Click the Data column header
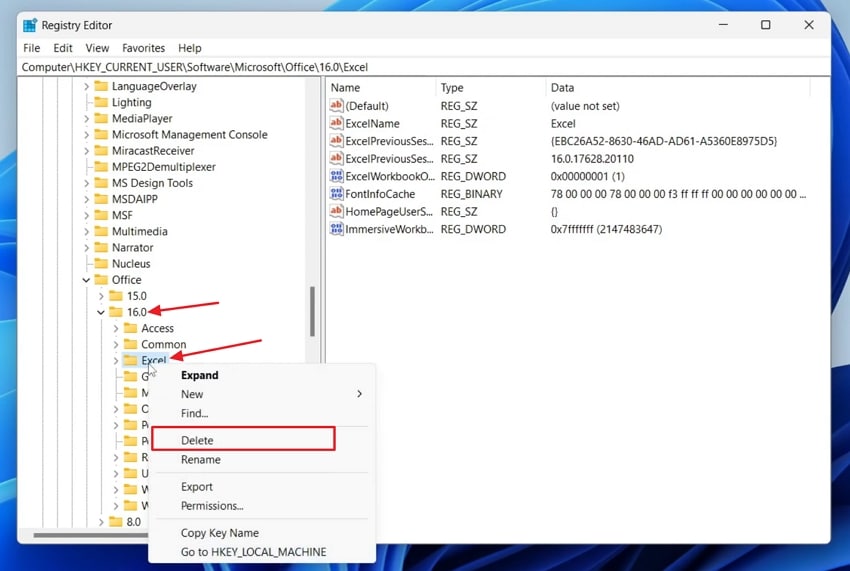The height and width of the screenshot is (571, 850). coord(678,87)
